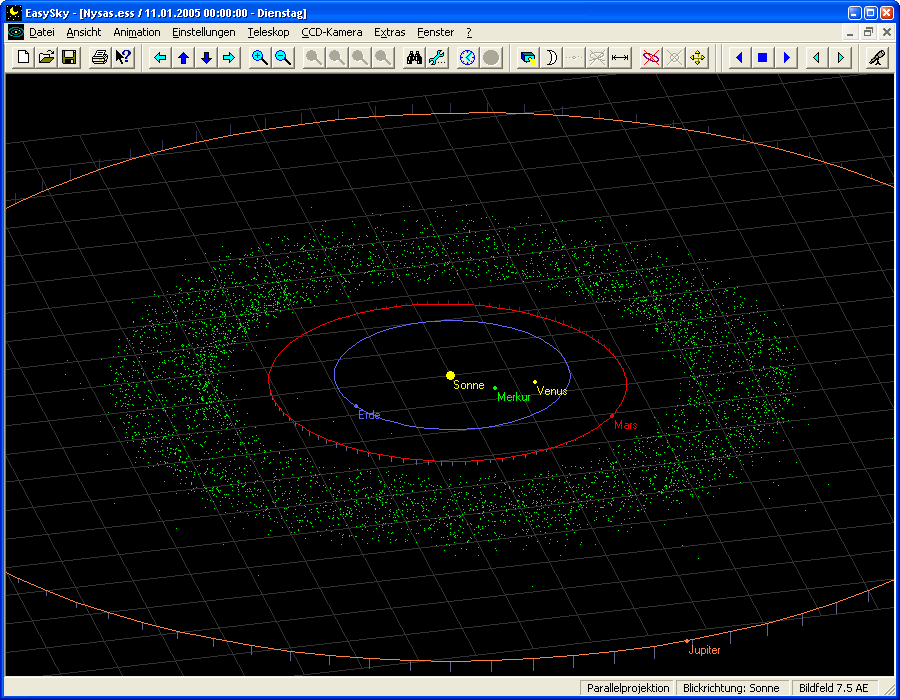Click the Jupiter label on orbit
The width and height of the screenshot is (900, 700).
[x=704, y=650]
